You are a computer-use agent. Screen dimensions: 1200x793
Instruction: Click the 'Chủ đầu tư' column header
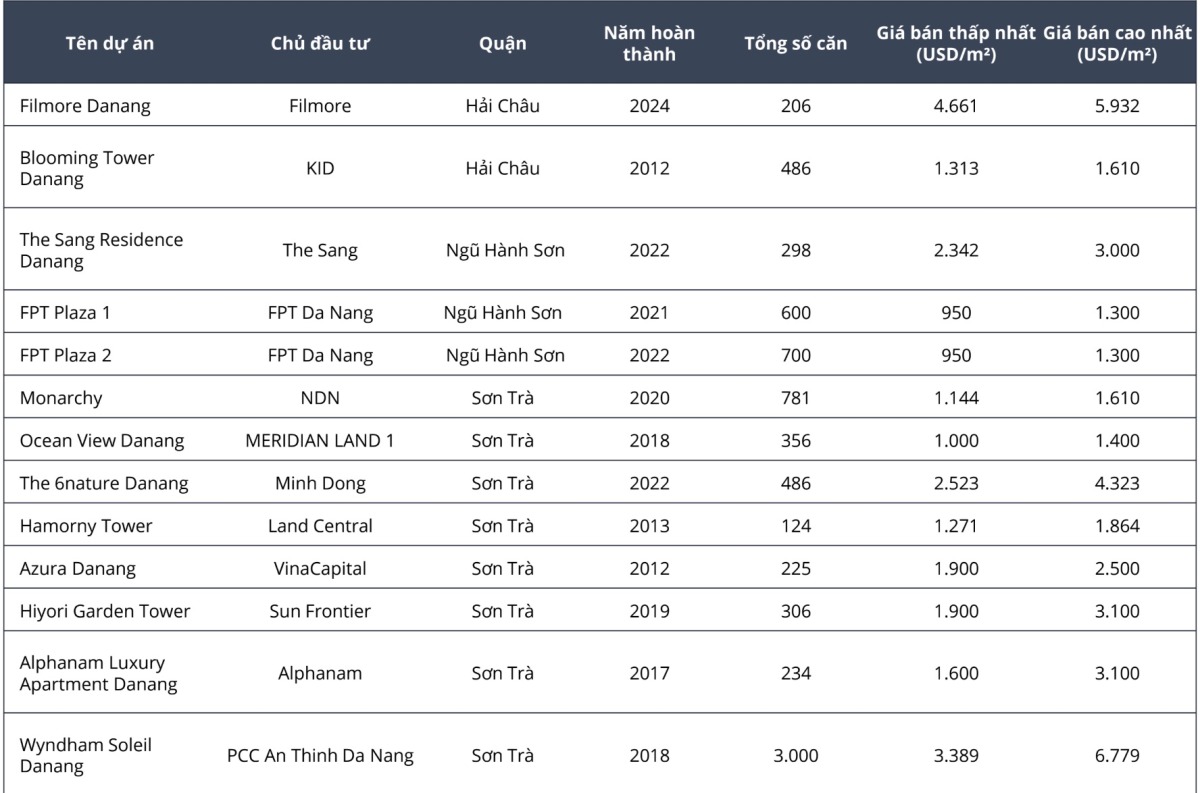click(x=320, y=43)
